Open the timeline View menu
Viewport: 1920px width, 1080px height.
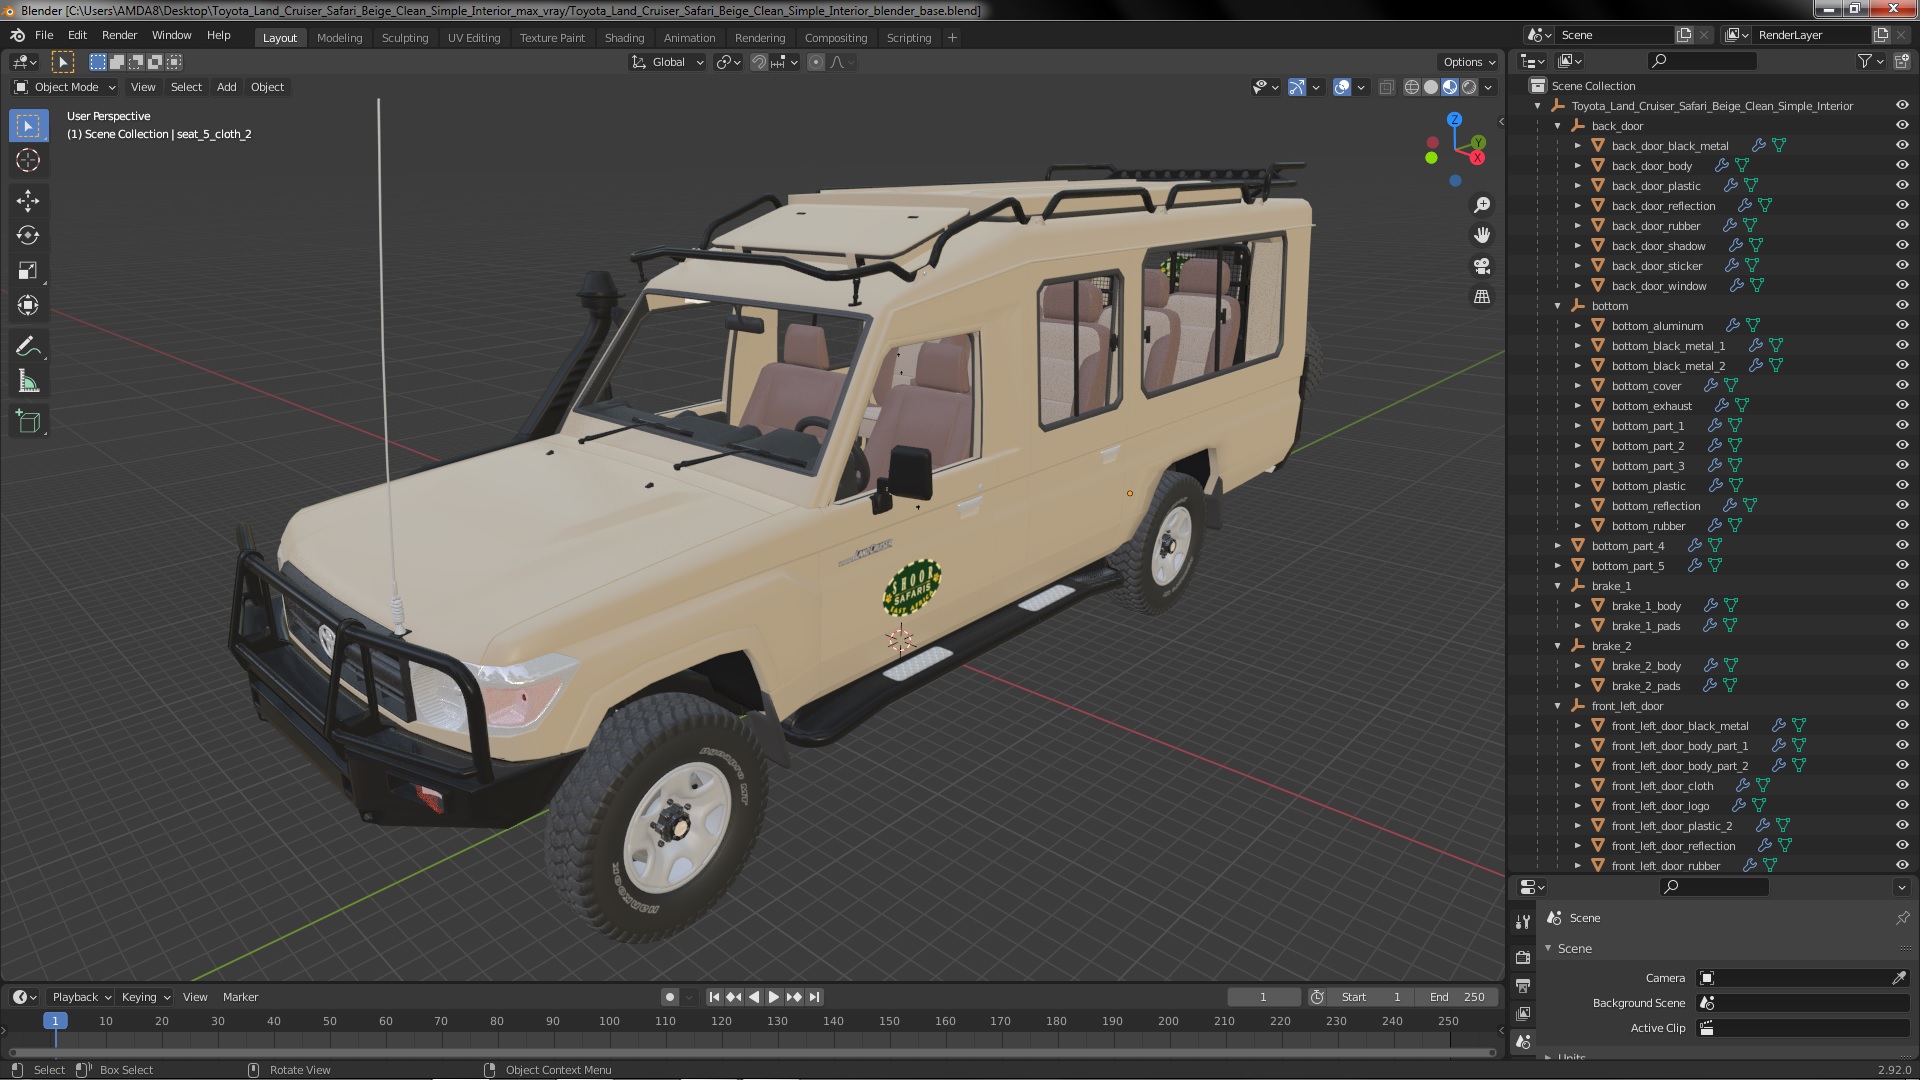pos(195,997)
